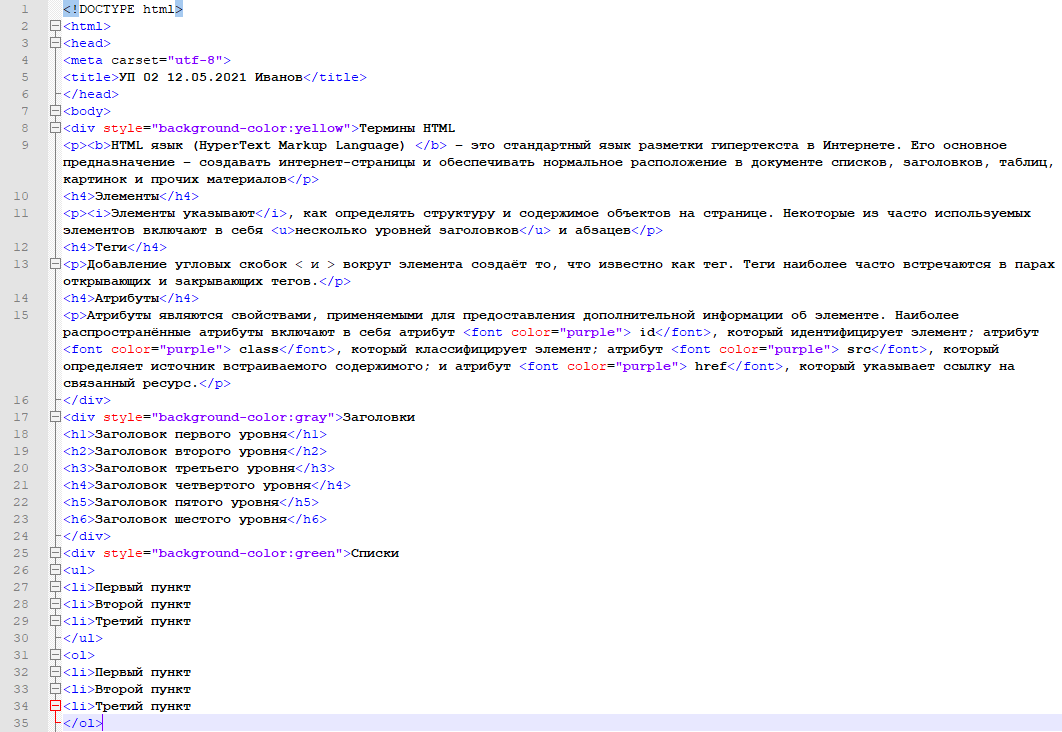Click the 'Заголовок четвертого уровня' text
Viewport: 1062px width, 732px height.
tap(203, 485)
